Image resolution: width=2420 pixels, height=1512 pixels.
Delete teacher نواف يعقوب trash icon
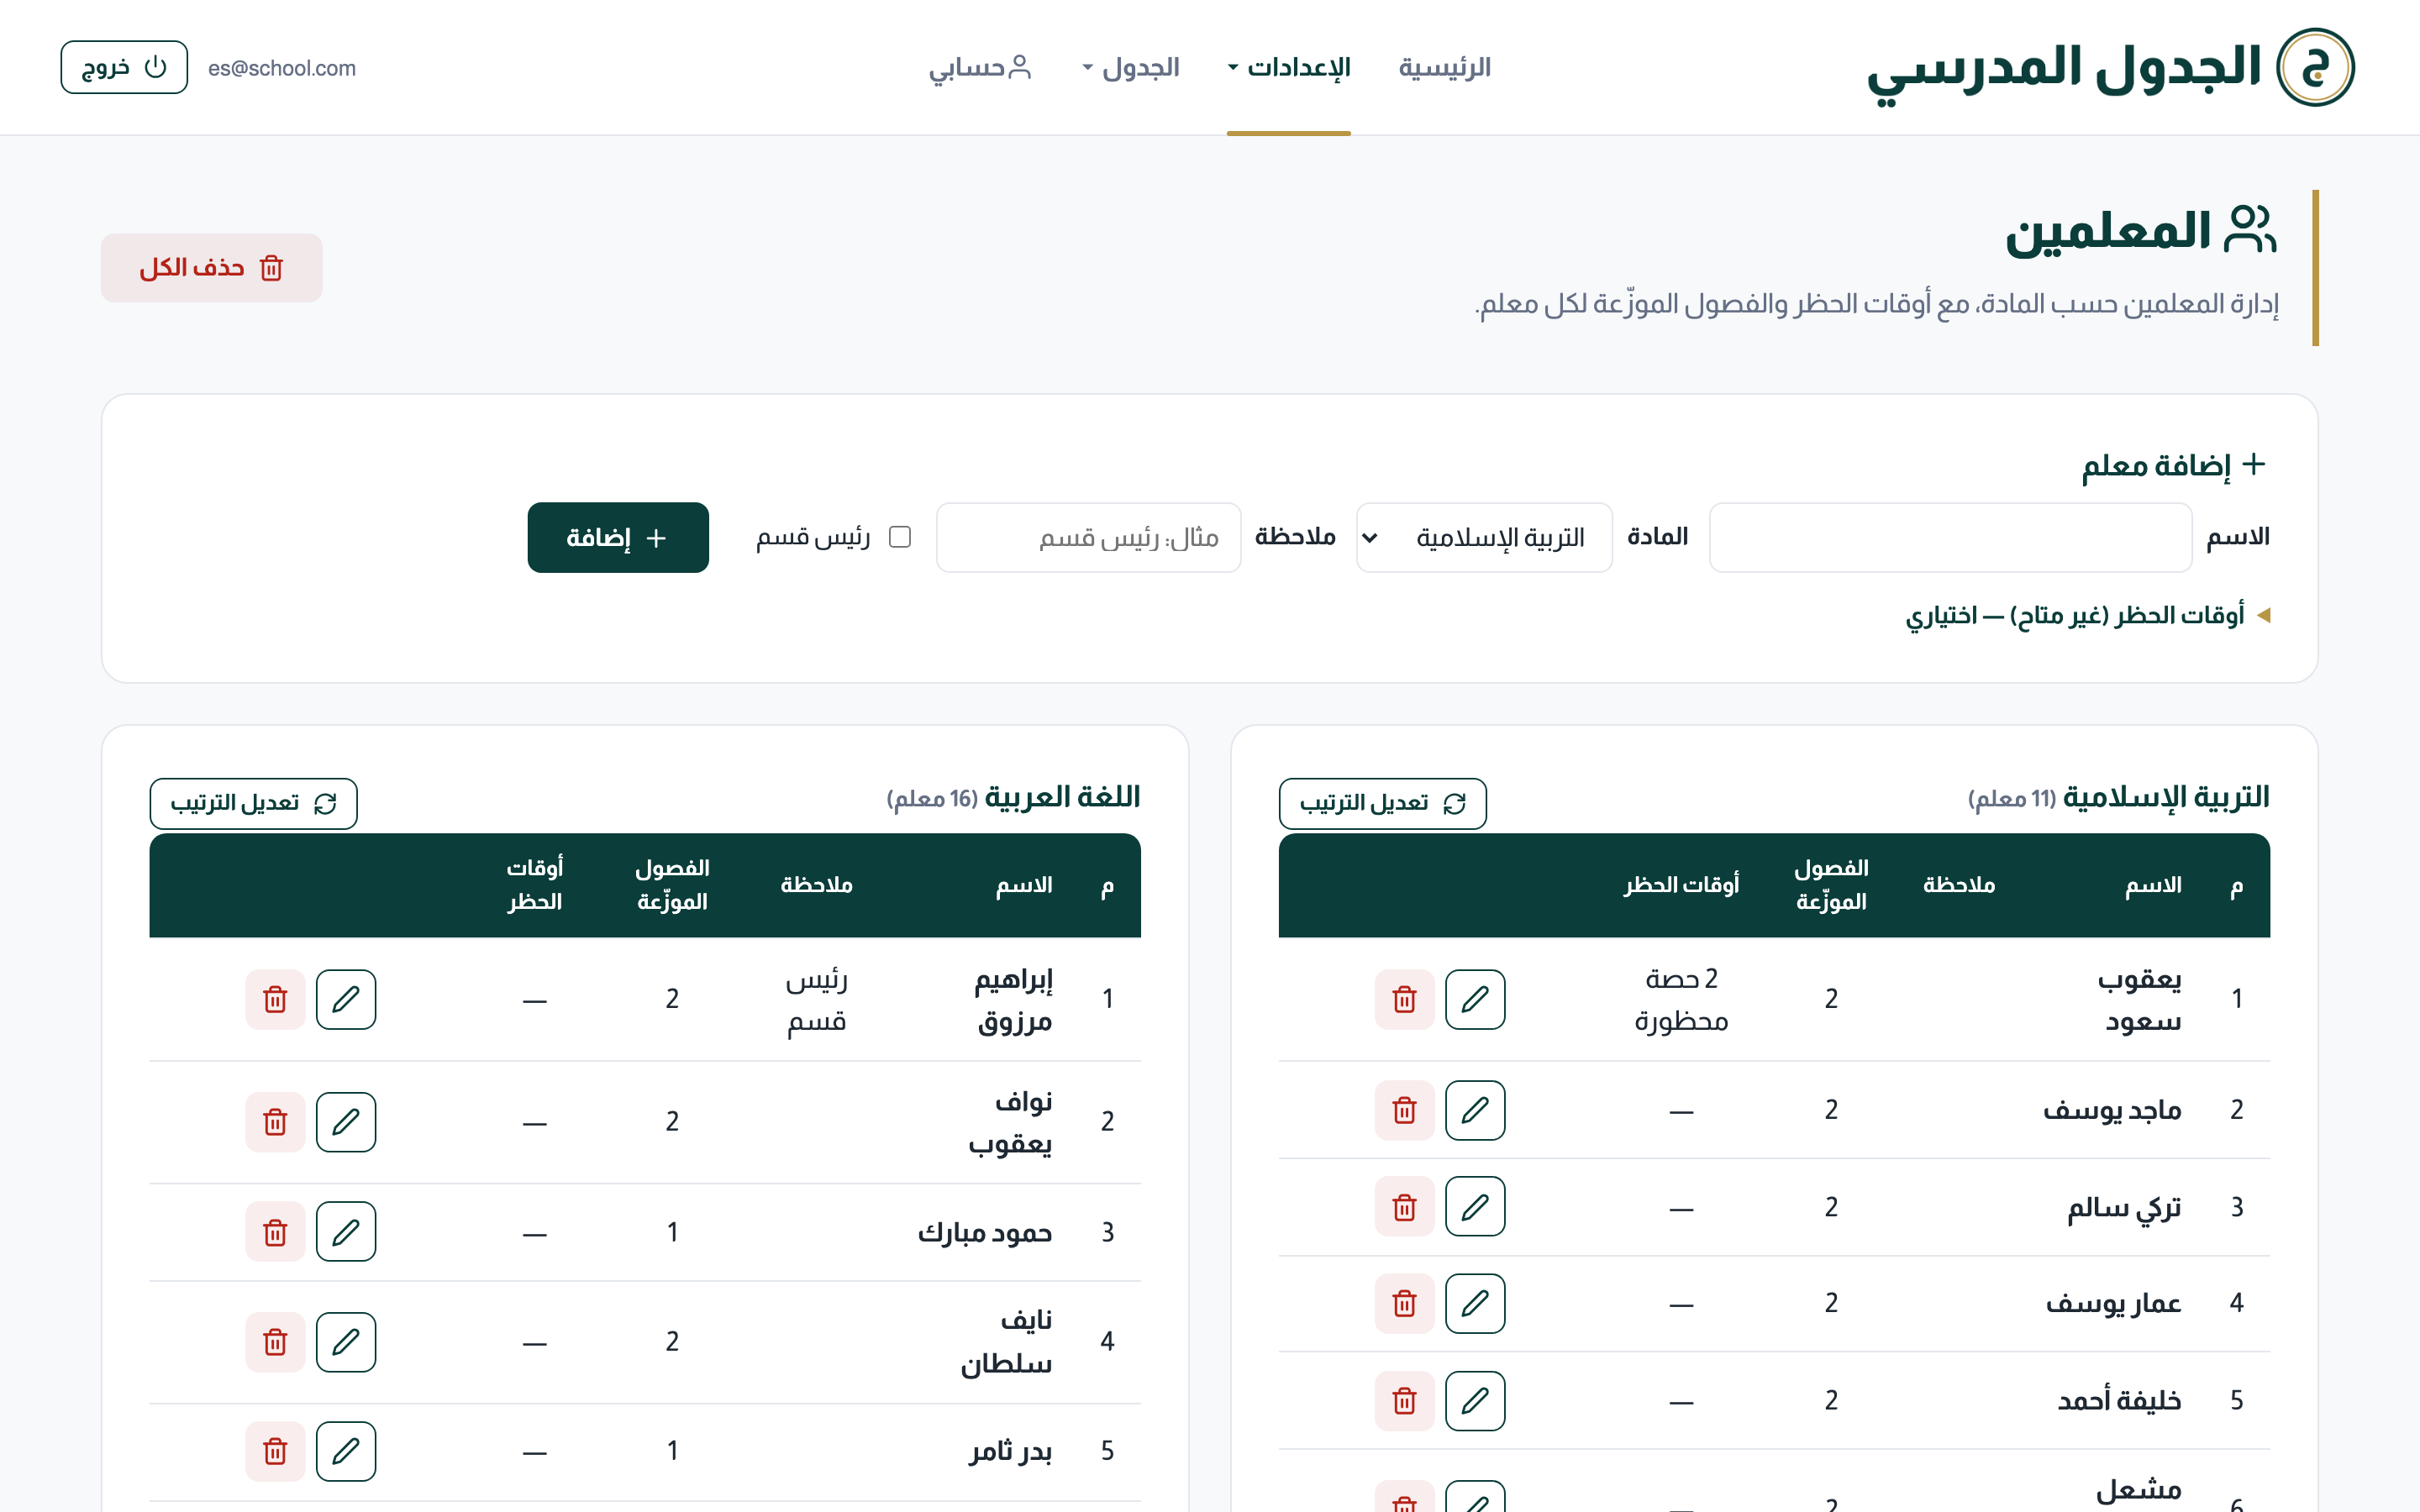click(275, 1122)
